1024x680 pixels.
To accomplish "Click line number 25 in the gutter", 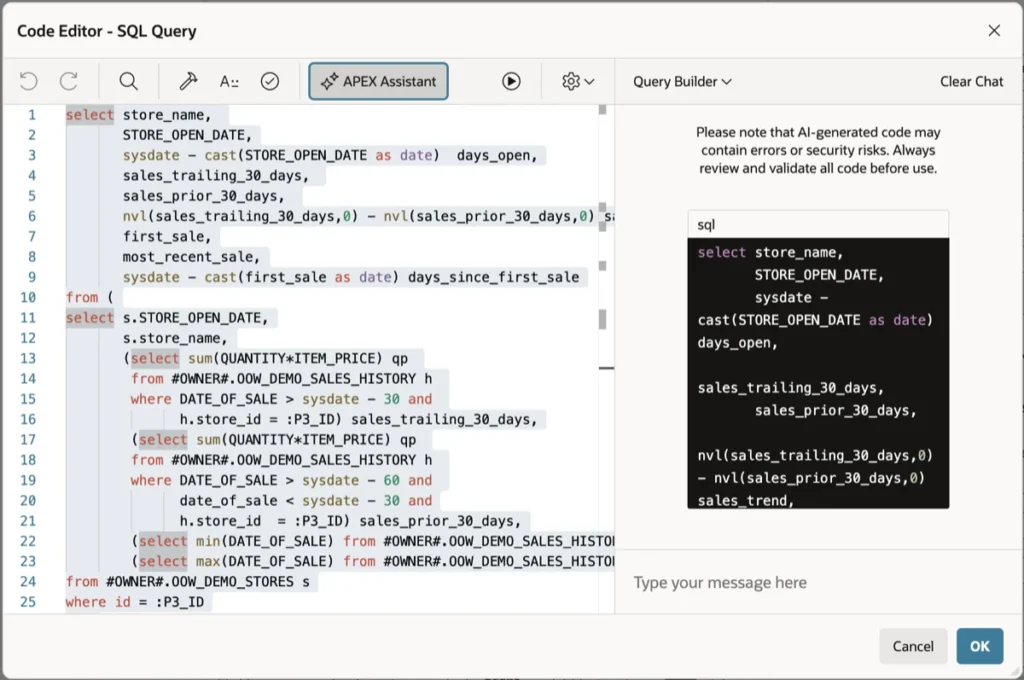I will coord(28,602).
